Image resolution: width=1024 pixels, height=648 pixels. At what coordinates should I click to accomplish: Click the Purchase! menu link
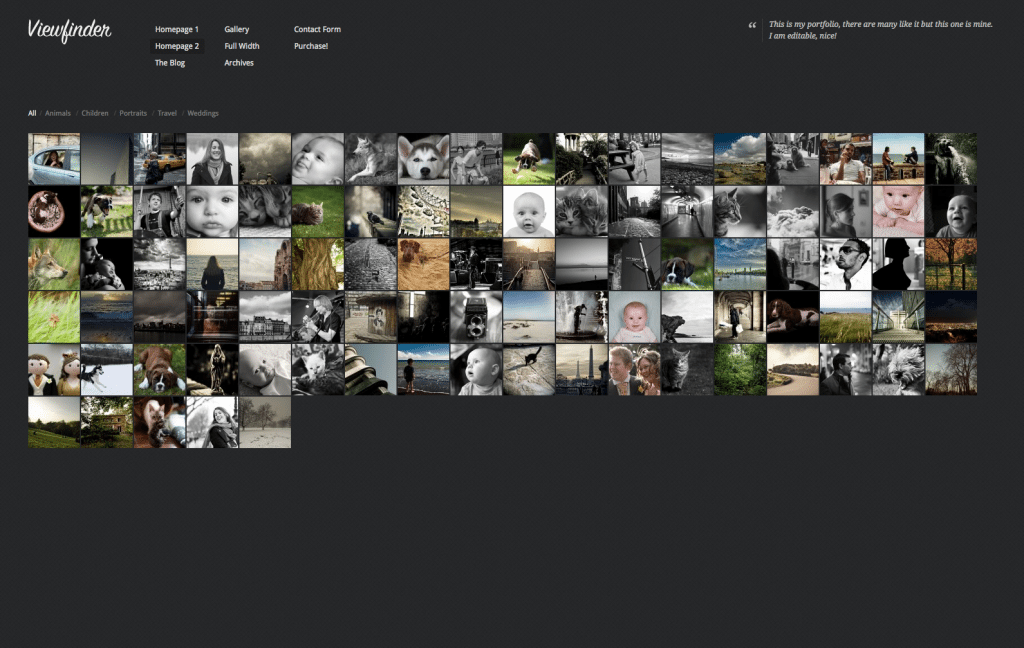point(311,46)
